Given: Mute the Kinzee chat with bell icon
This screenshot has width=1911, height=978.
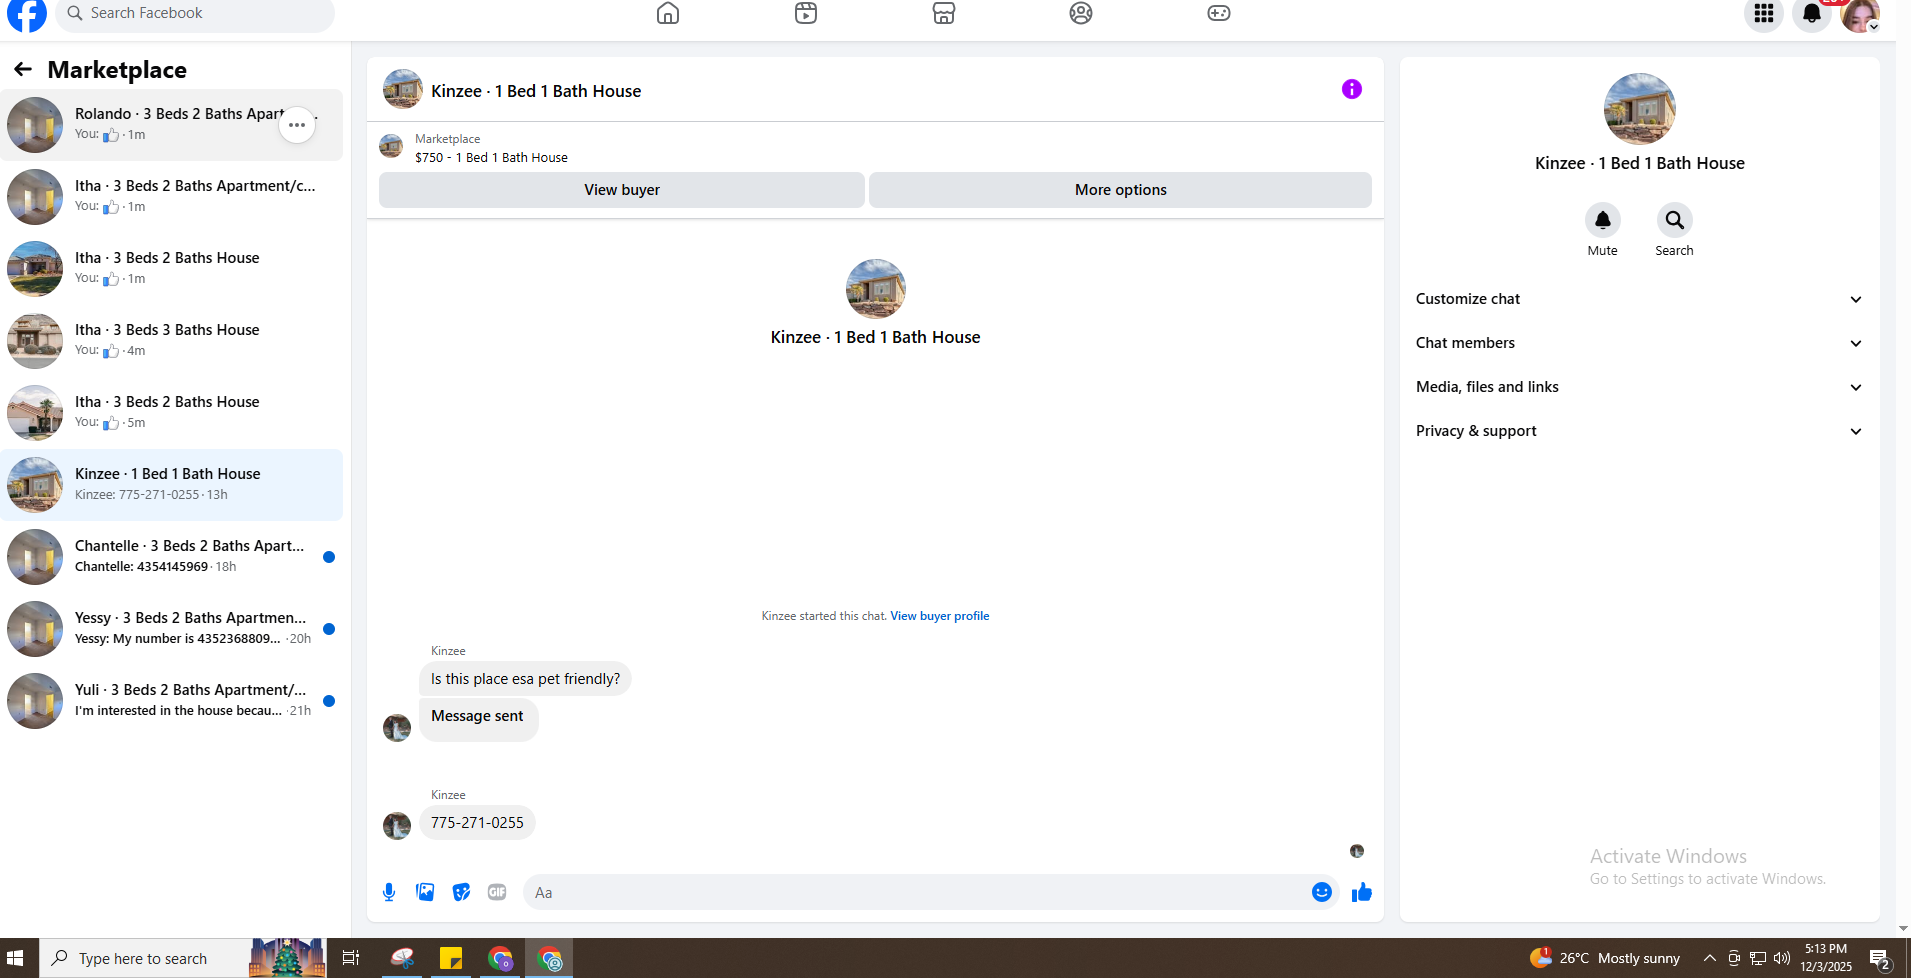Looking at the screenshot, I should click(x=1603, y=220).
